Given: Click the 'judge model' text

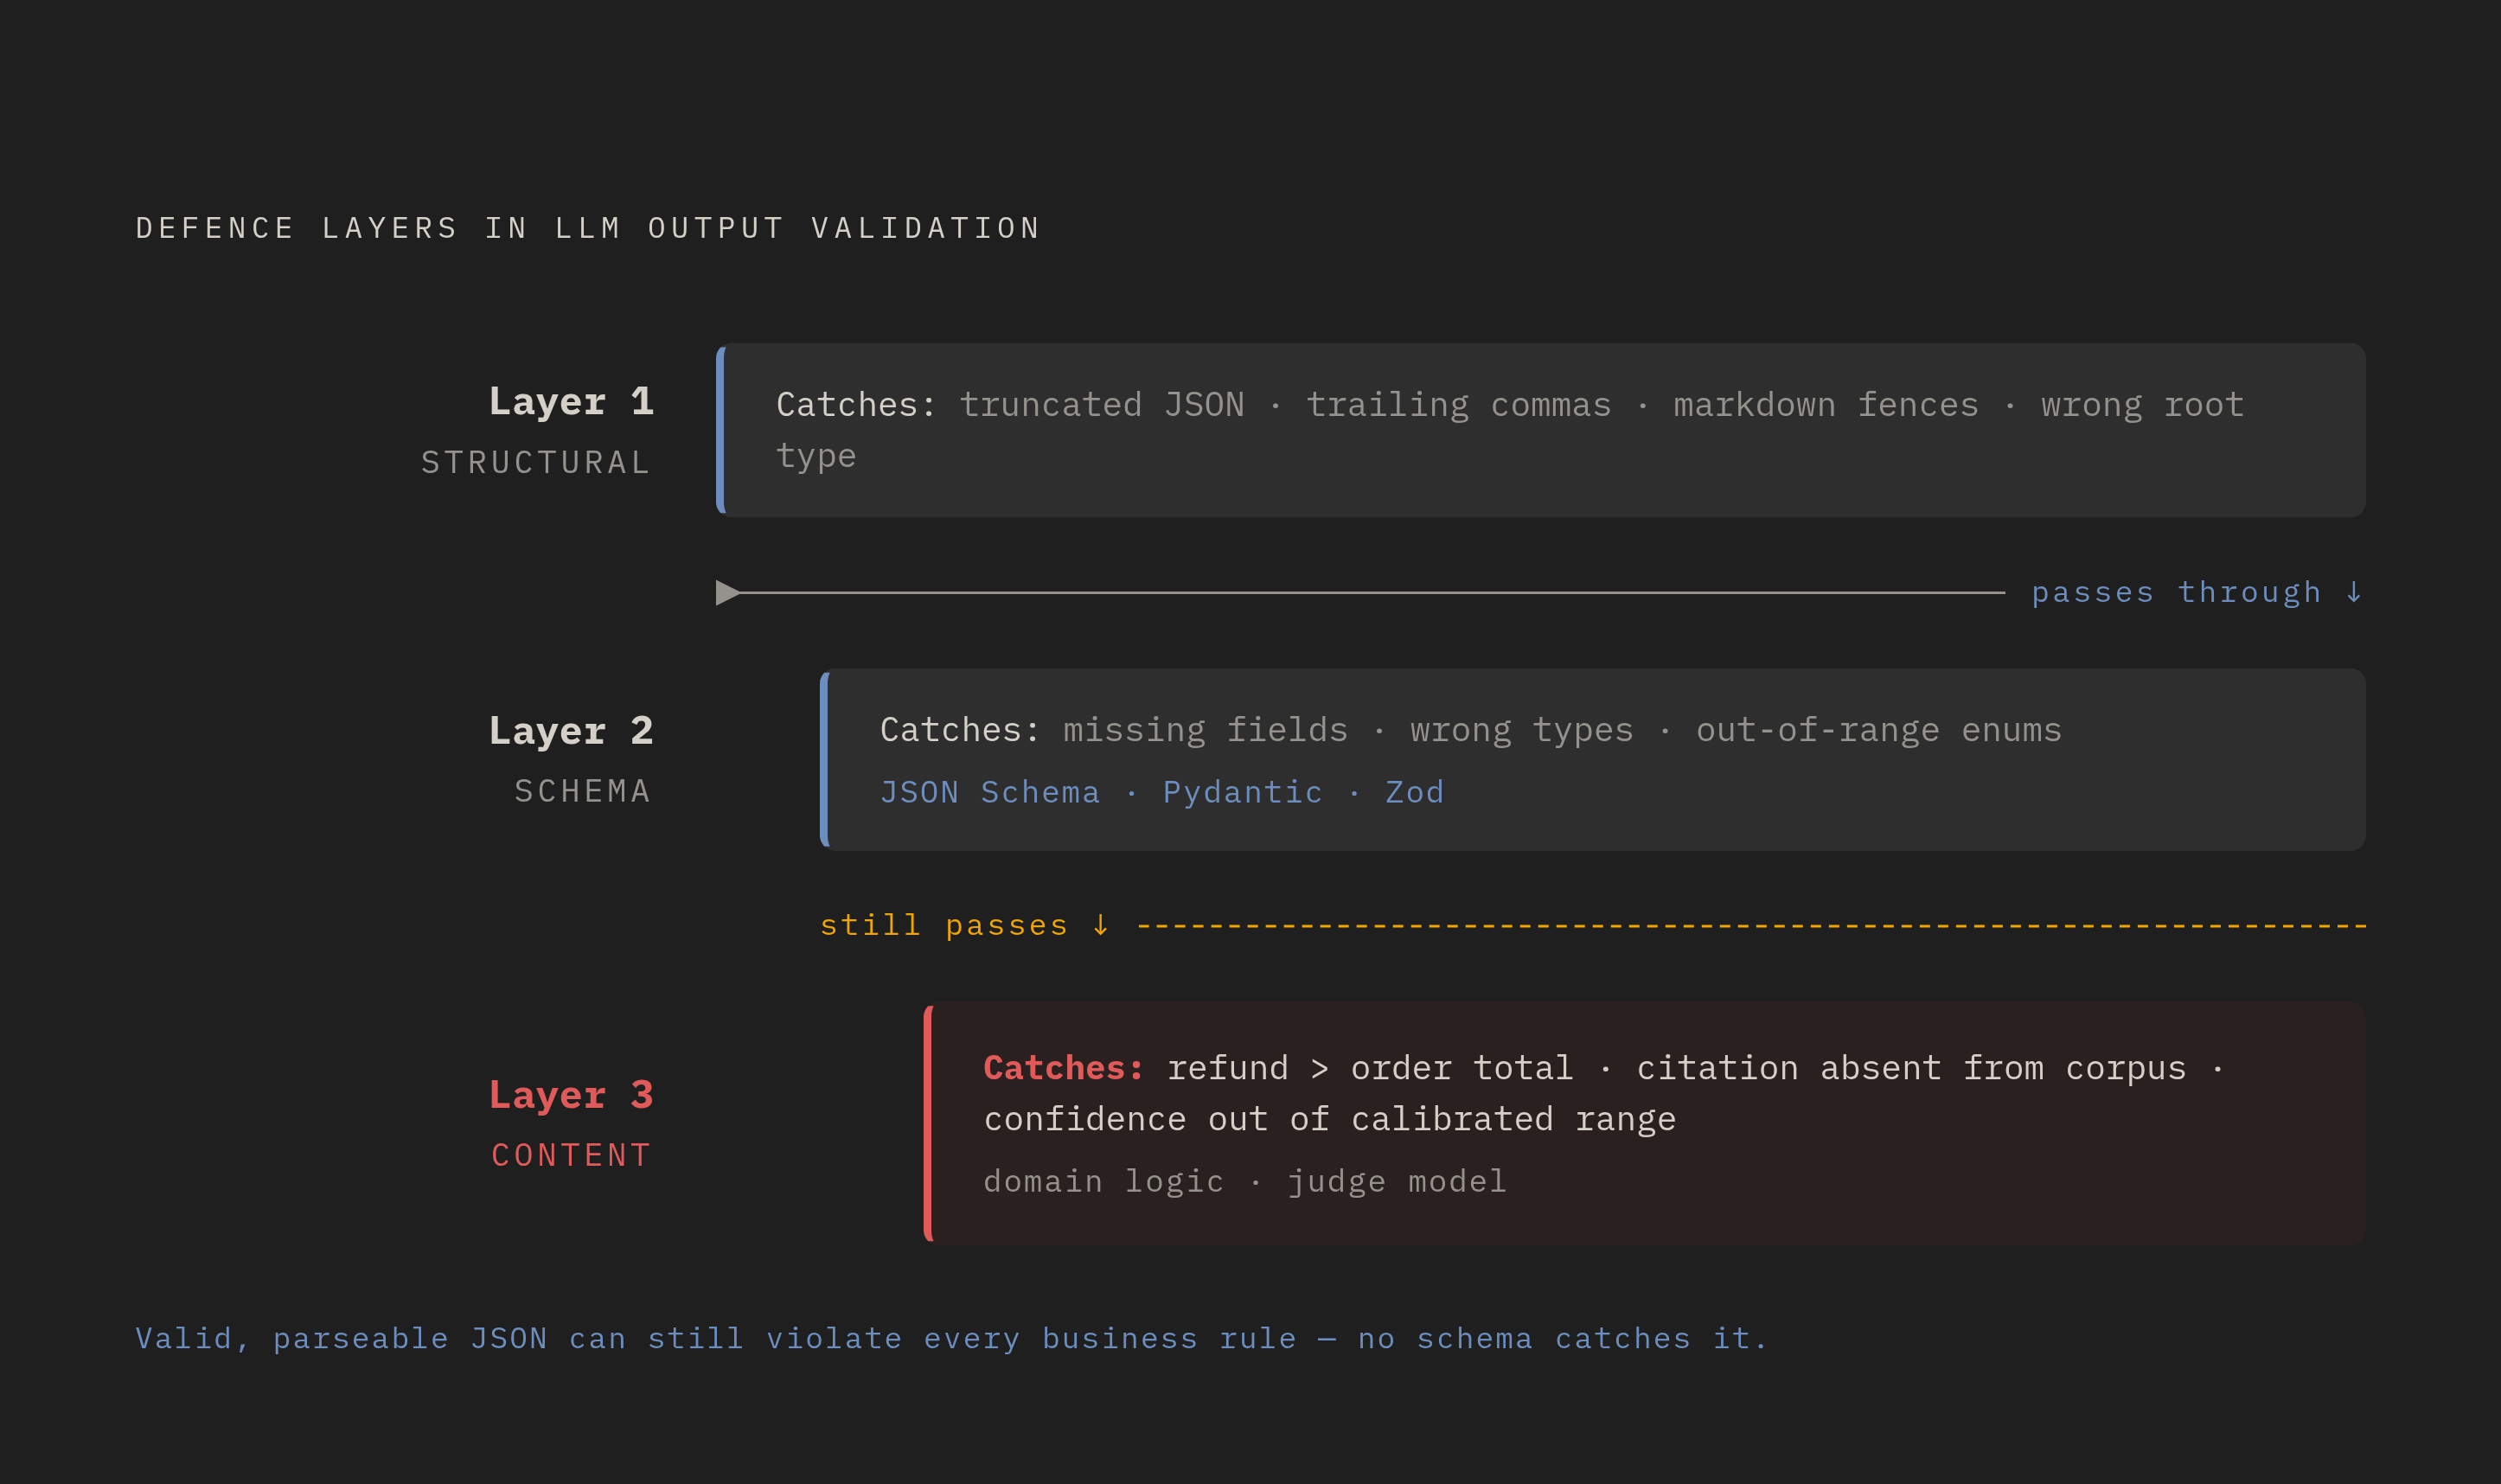Looking at the screenshot, I should 1396,1181.
